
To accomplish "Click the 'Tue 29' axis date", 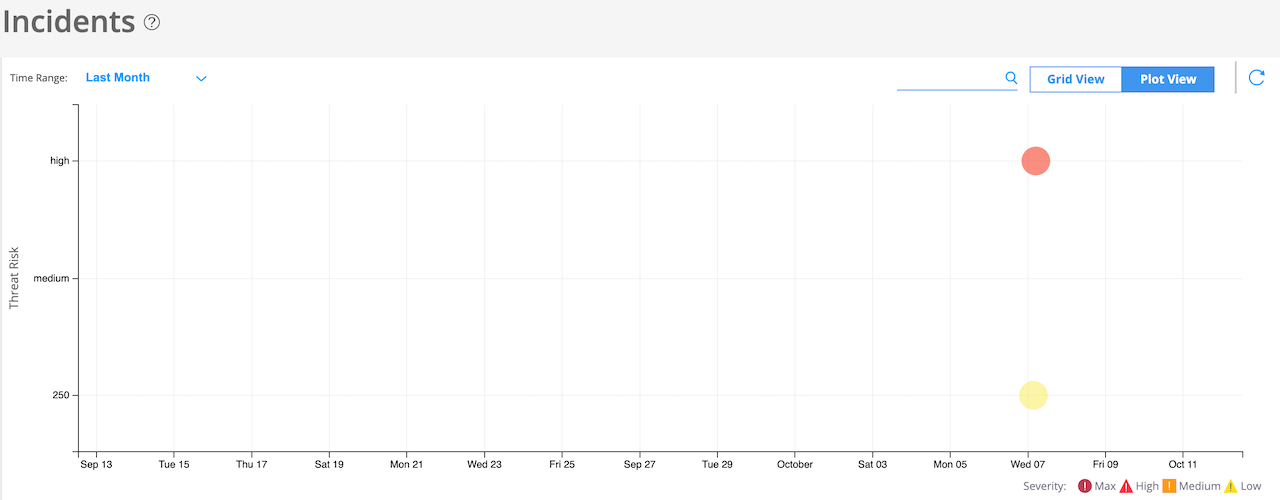I will pyautogui.click(x=717, y=464).
